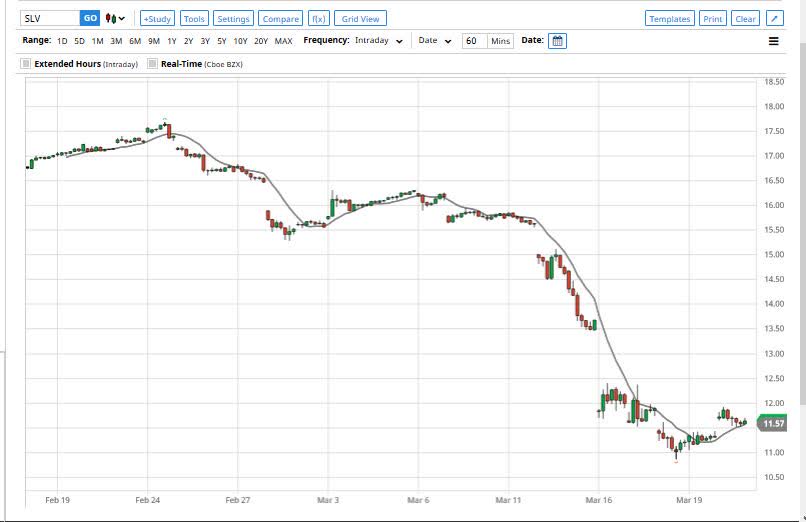Click the Compare button
This screenshot has height=522, width=806.
pyautogui.click(x=281, y=18)
